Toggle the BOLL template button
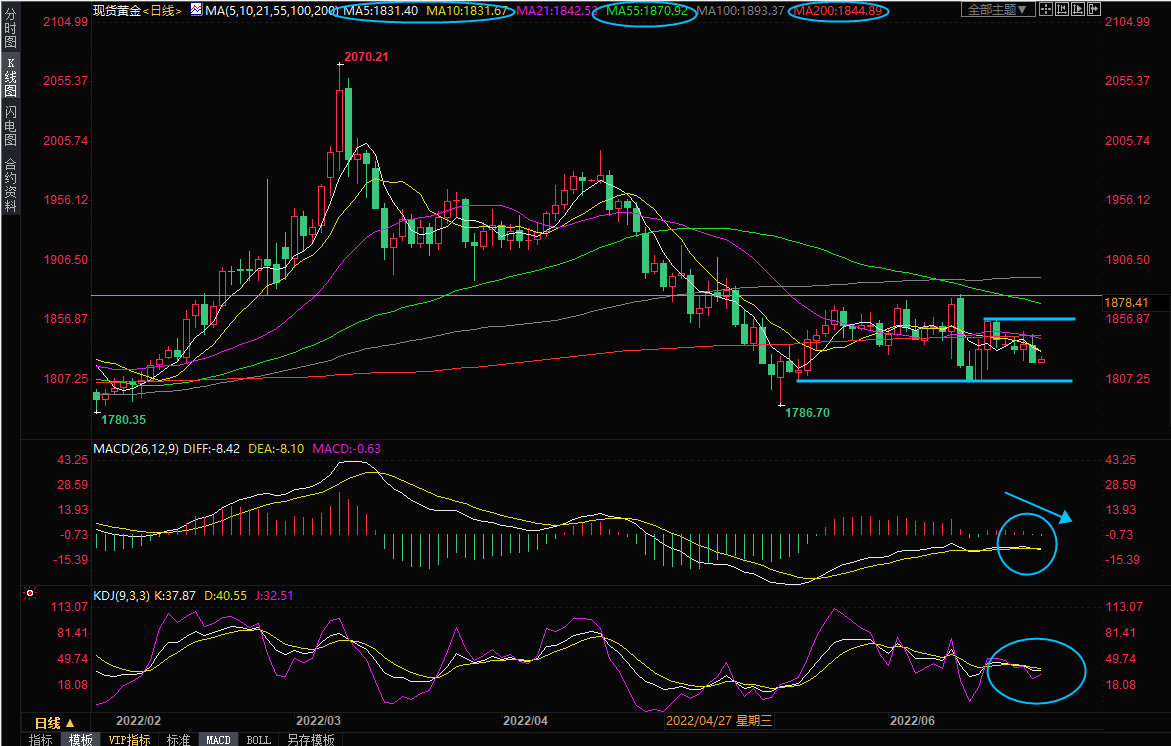 coord(258,740)
